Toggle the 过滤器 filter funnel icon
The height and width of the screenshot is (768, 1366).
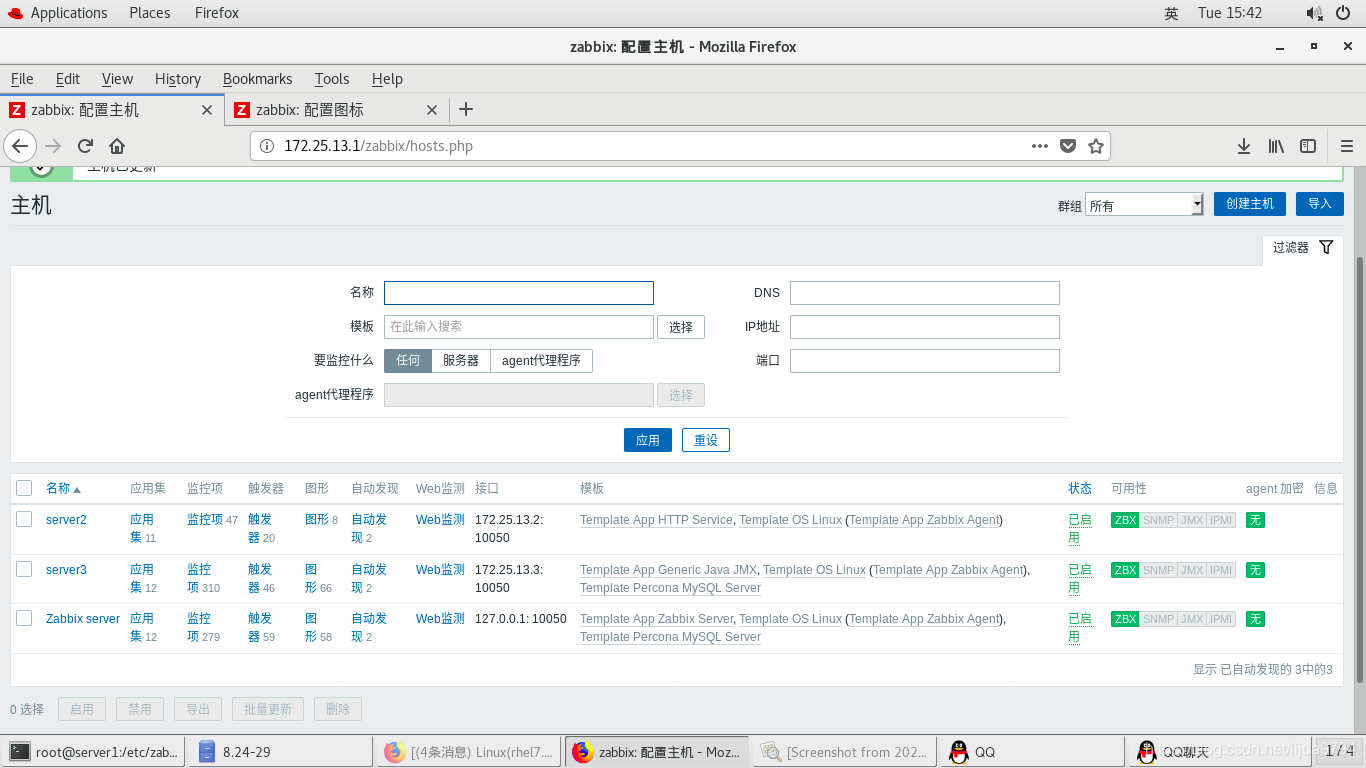pyautogui.click(x=1326, y=247)
